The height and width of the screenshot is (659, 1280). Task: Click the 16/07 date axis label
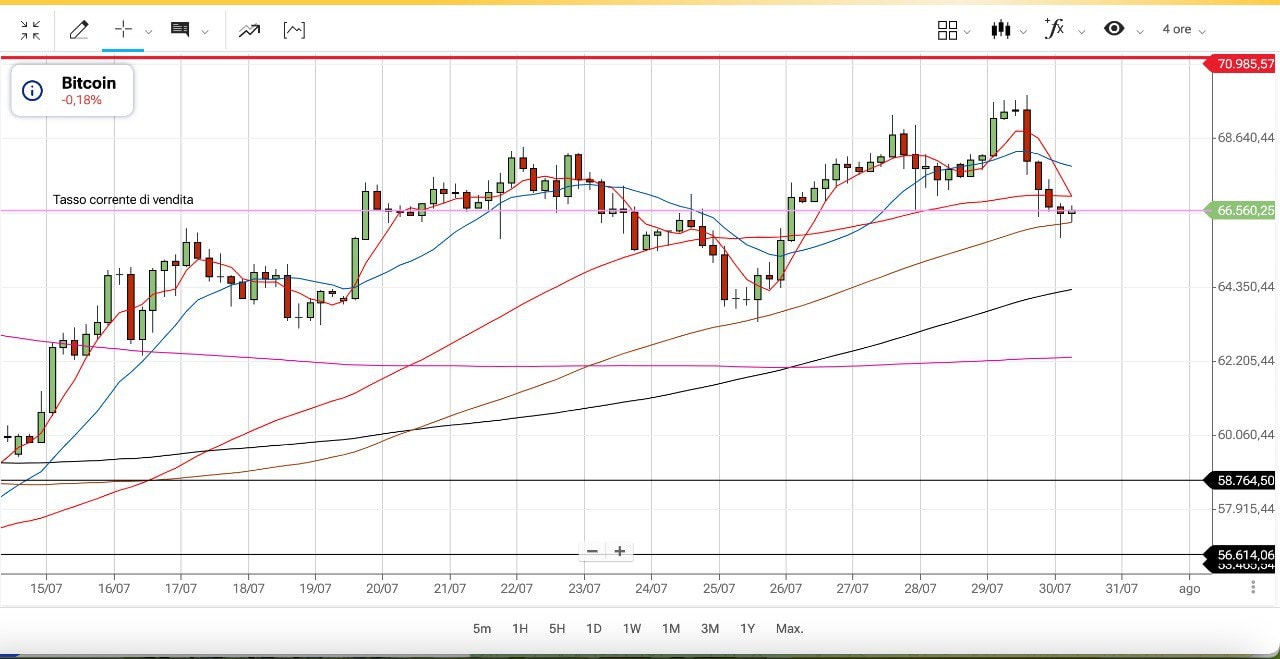114,589
